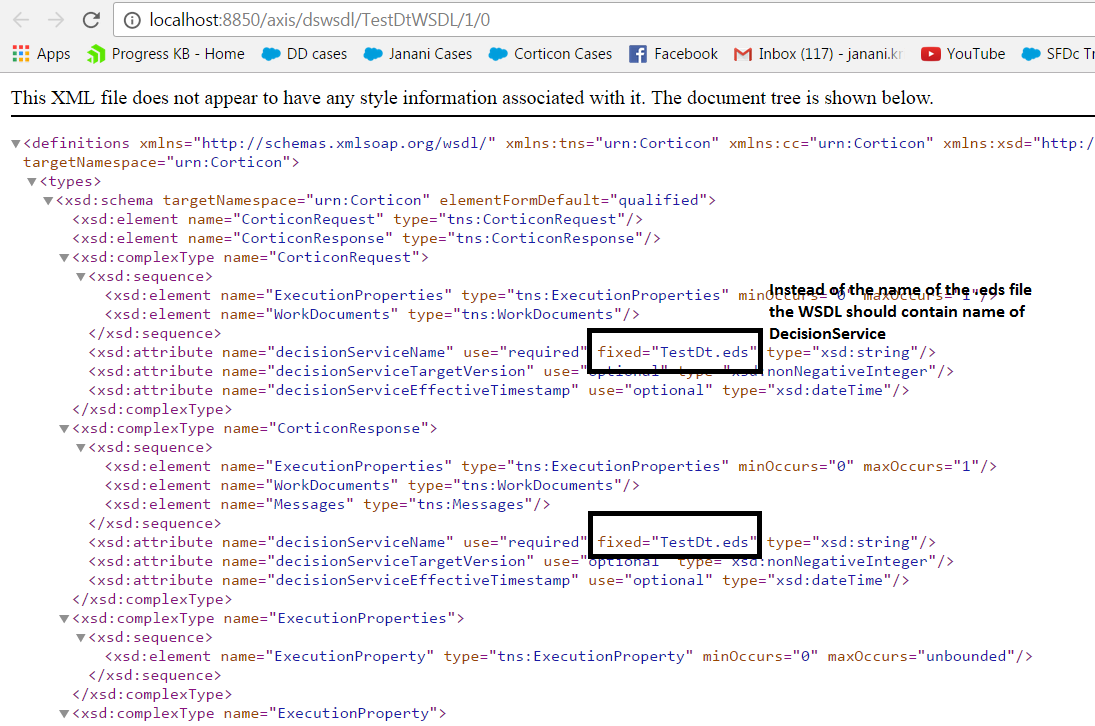Click the browser forward arrow

click(x=56, y=20)
